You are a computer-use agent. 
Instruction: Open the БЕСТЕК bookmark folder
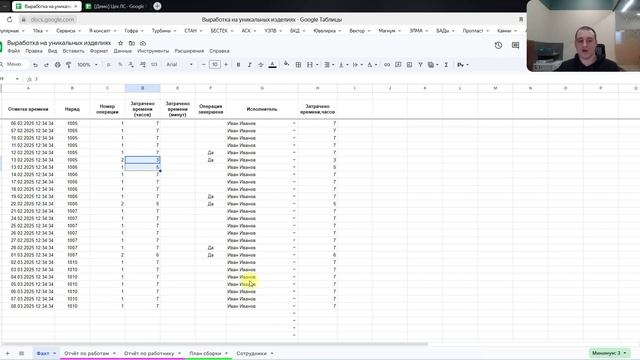tap(222, 31)
